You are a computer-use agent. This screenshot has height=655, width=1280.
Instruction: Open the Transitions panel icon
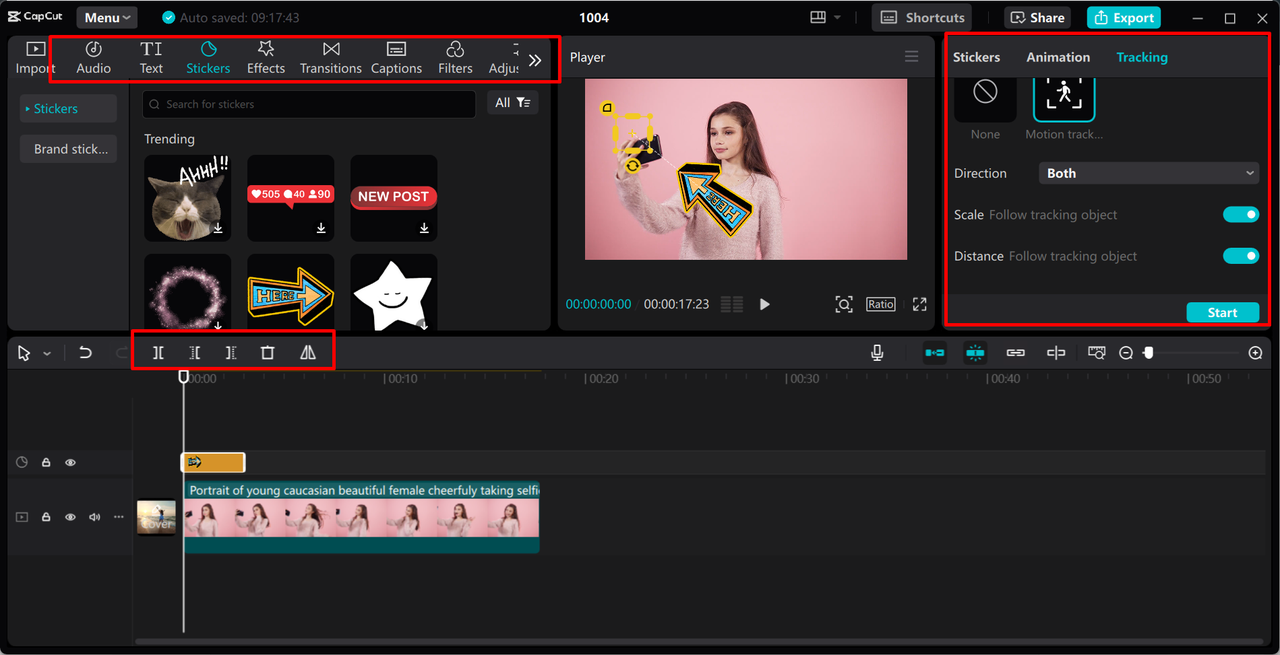click(331, 57)
